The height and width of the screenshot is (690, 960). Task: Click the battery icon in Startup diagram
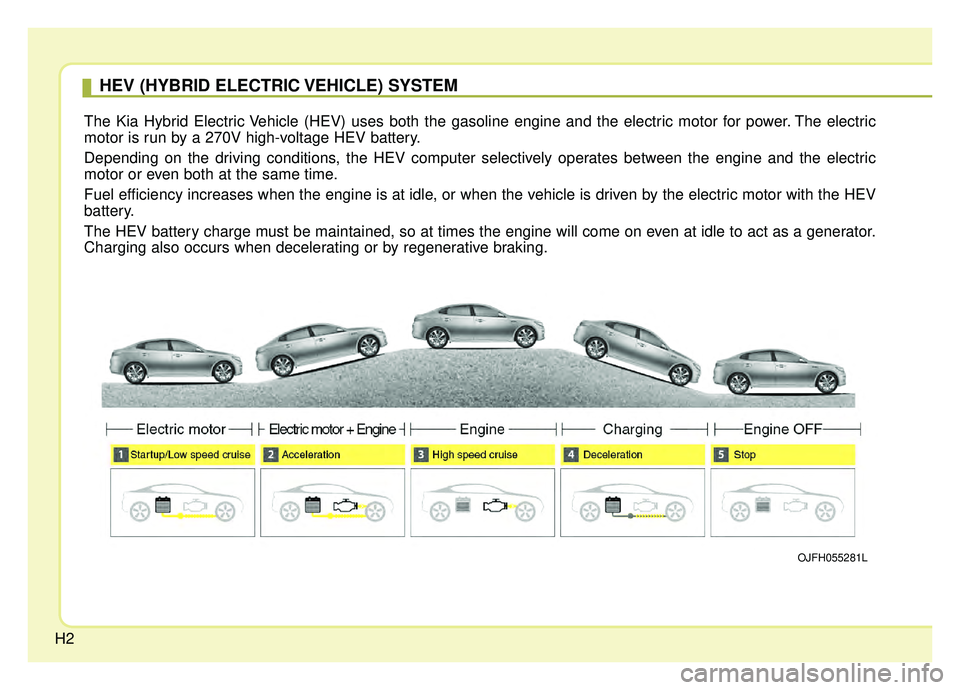tap(163, 504)
